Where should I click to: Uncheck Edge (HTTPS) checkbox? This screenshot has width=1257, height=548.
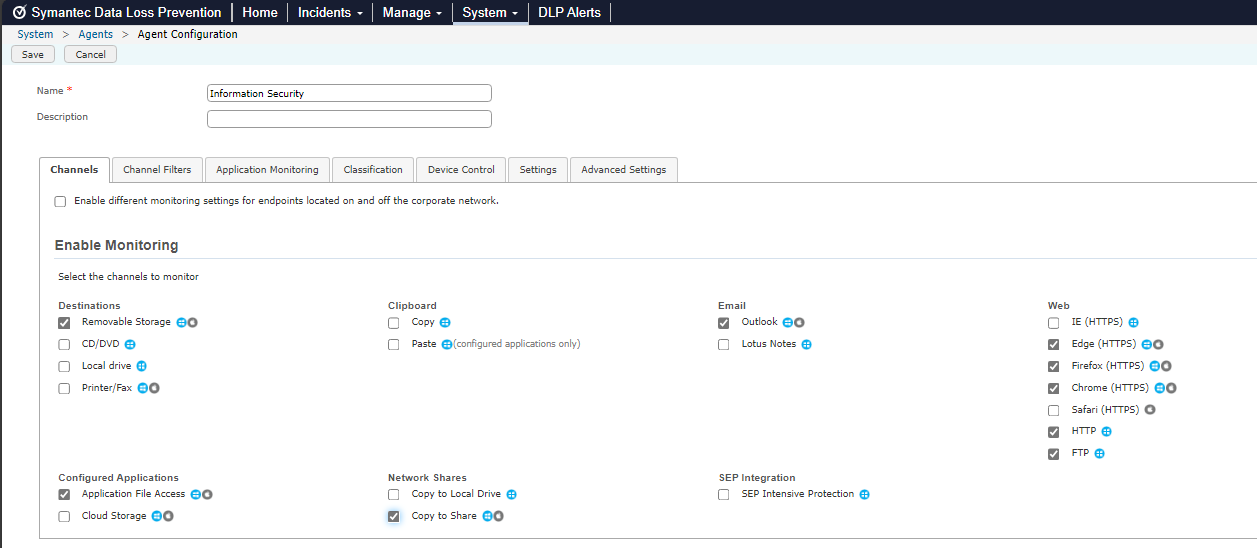(x=1054, y=345)
